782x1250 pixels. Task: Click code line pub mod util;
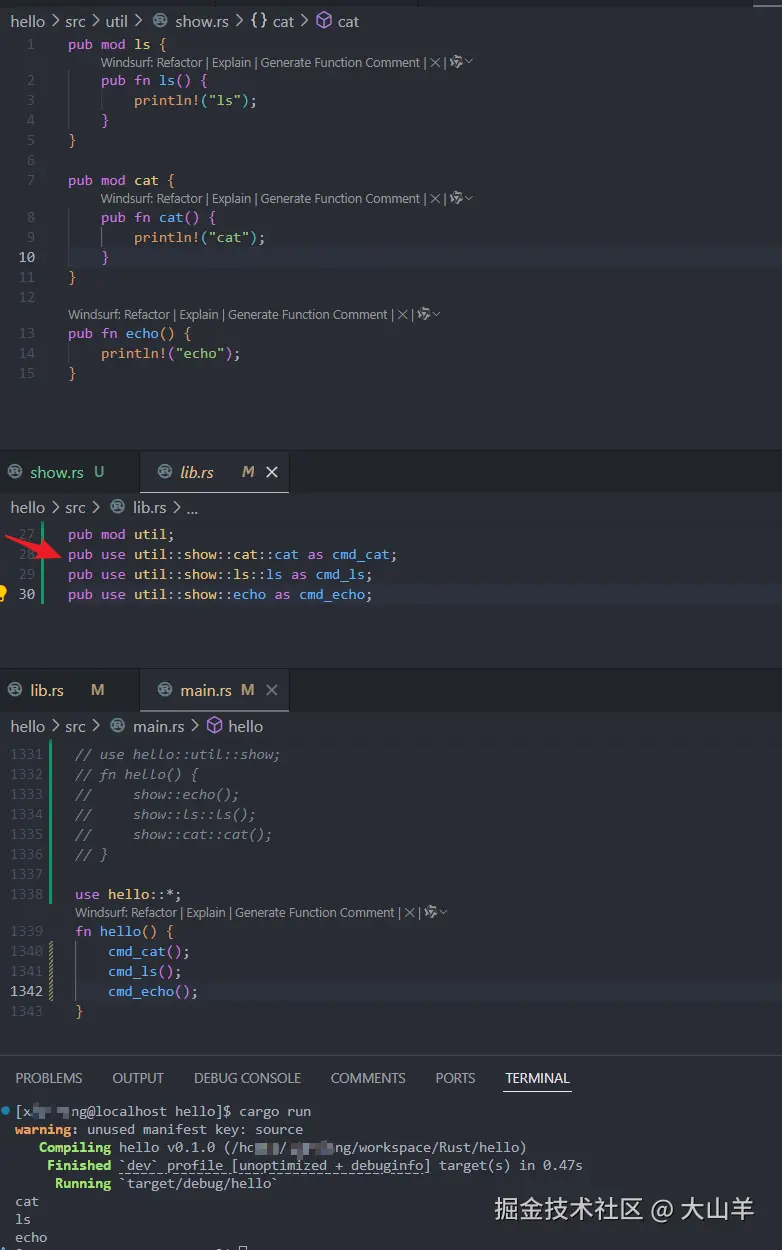tap(121, 534)
